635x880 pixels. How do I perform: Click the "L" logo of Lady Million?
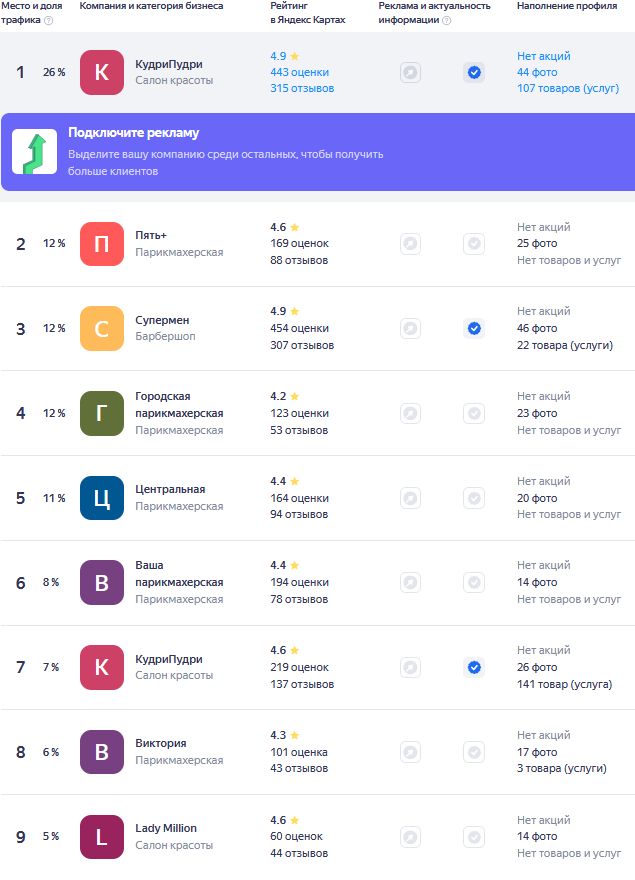(x=102, y=837)
